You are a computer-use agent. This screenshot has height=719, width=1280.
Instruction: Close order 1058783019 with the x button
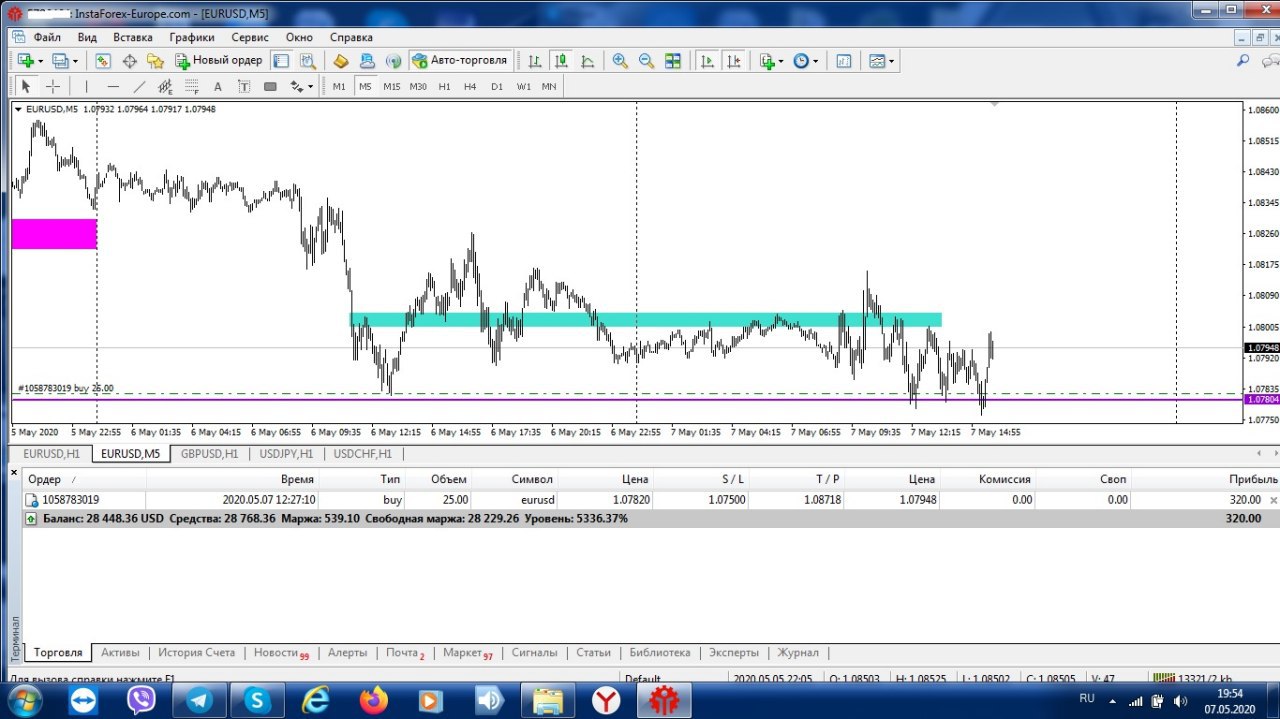click(1273, 500)
